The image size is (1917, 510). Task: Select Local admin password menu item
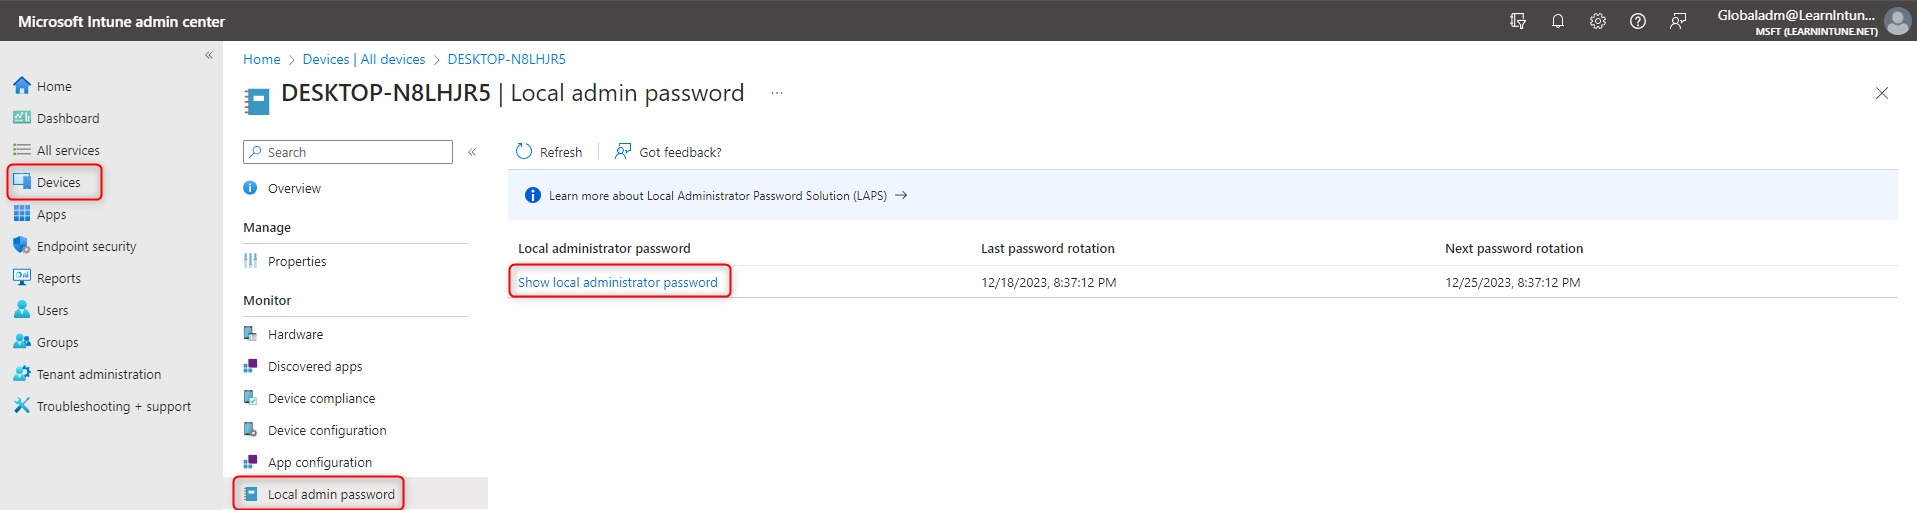coord(331,494)
